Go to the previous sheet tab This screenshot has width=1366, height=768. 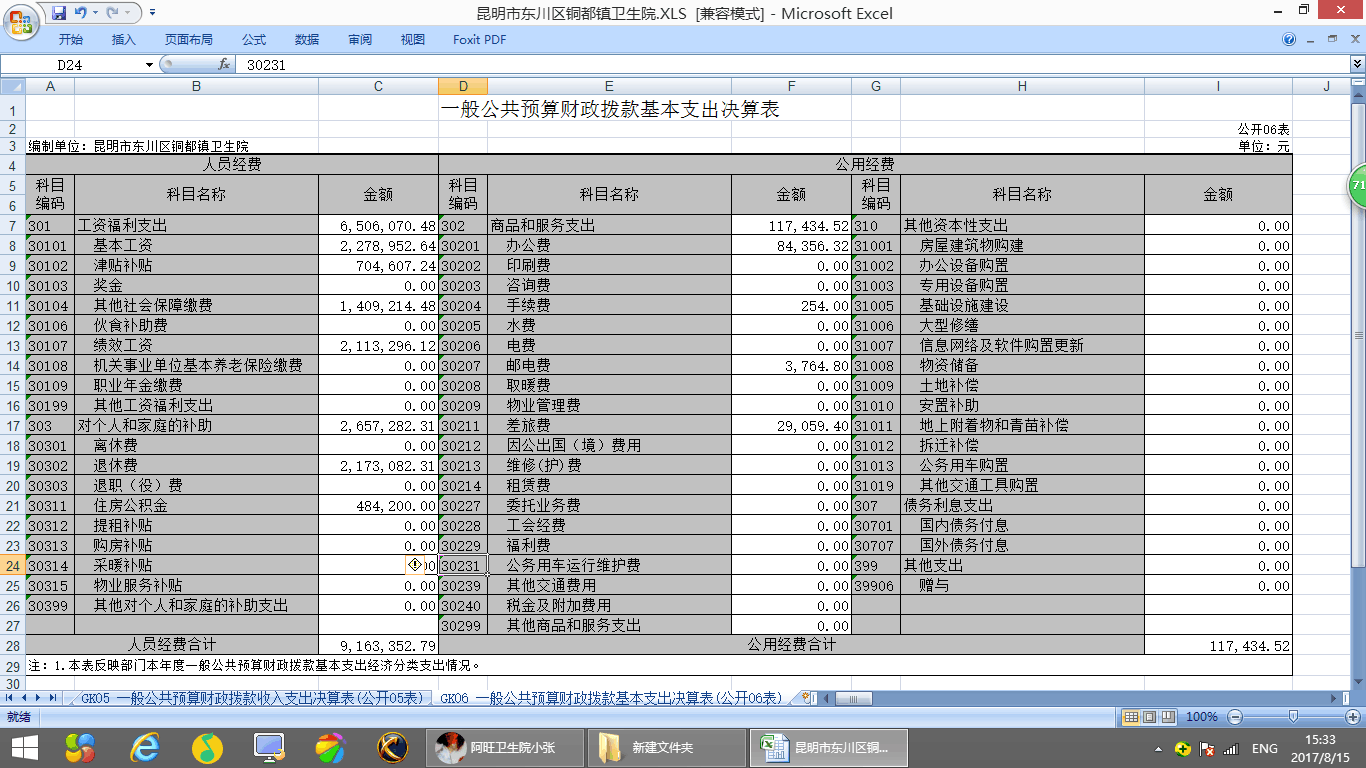coord(25,697)
